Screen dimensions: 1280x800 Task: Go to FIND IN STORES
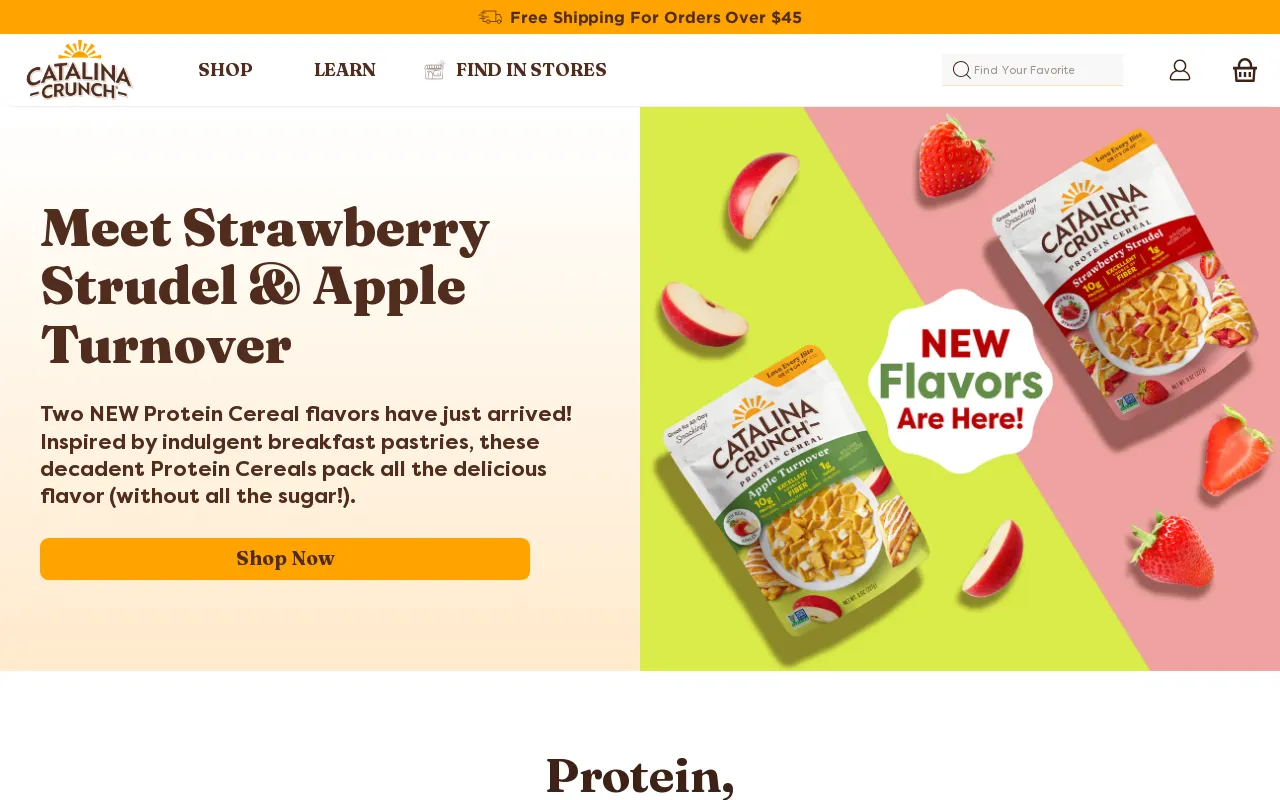(x=531, y=70)
